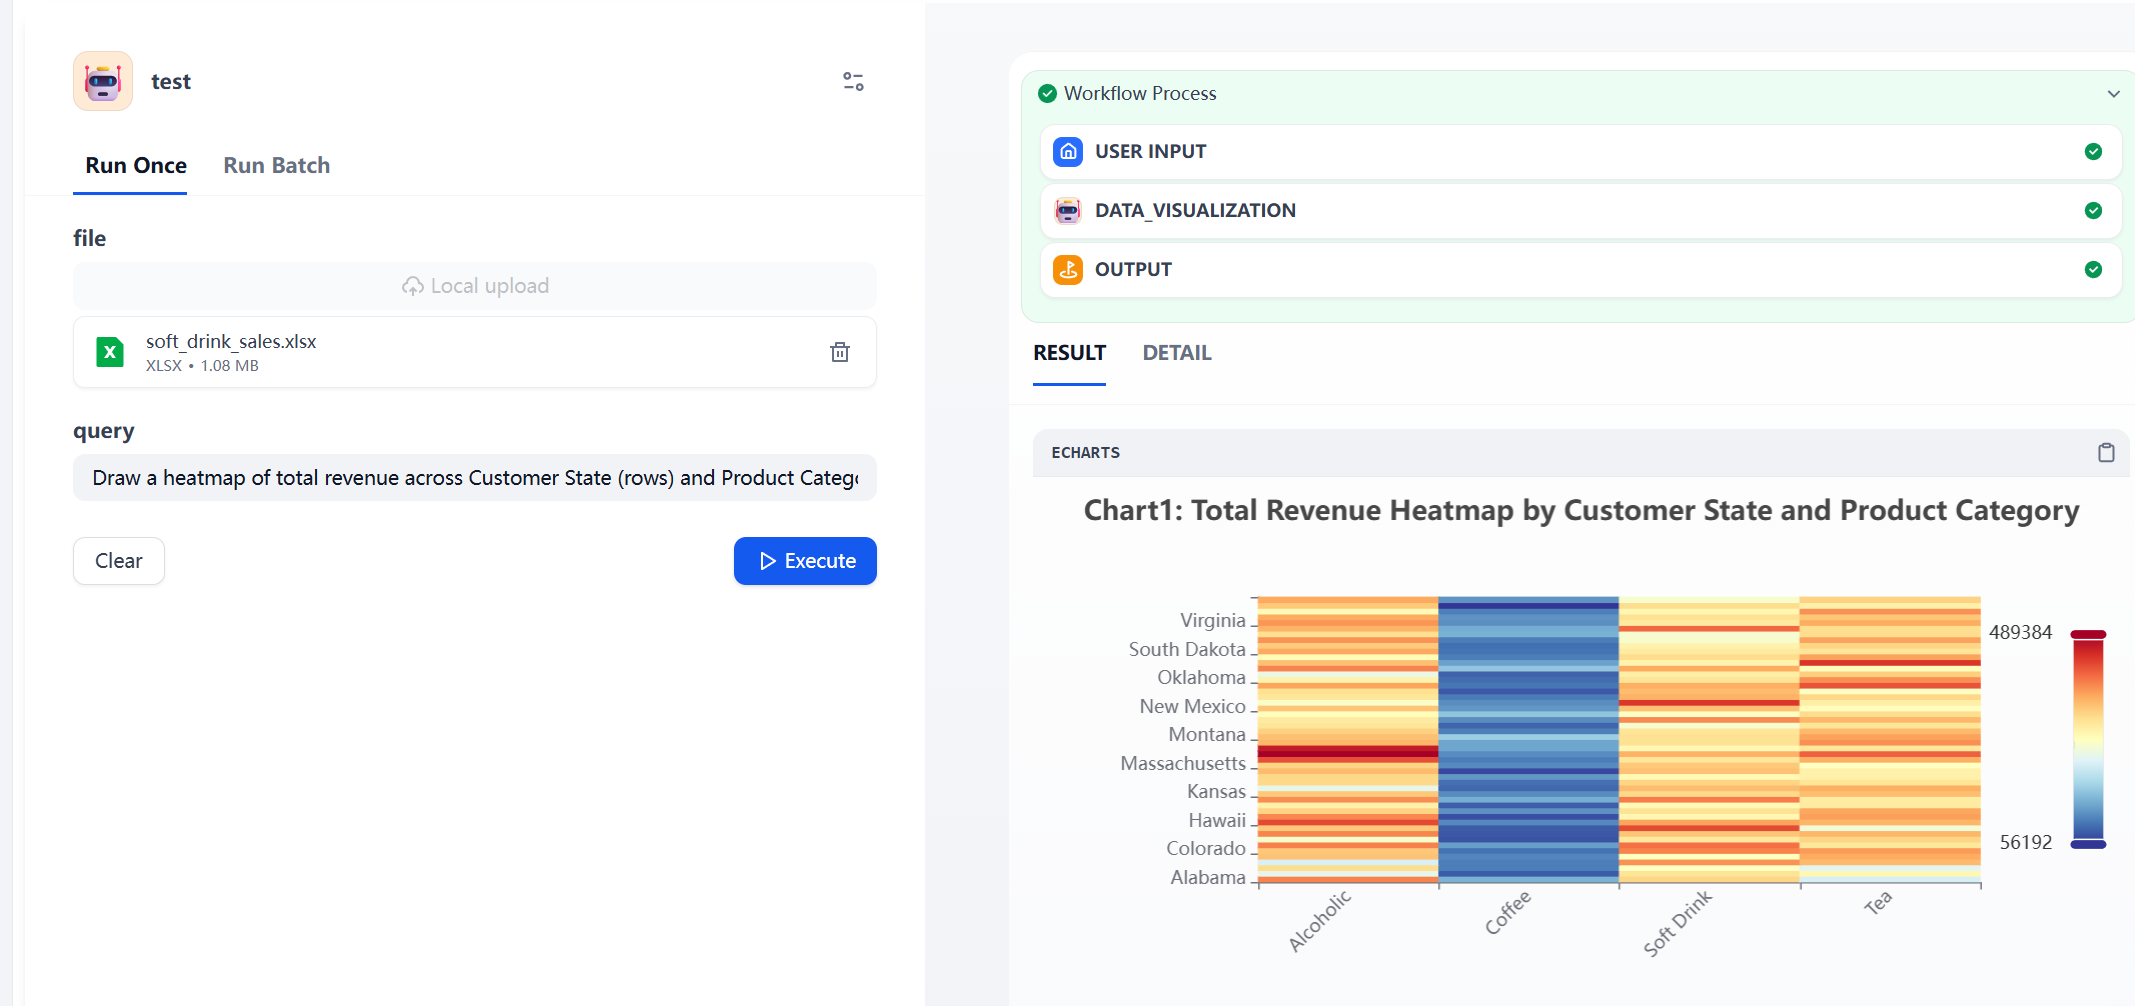Viewport: 2135px width, 1006px height.
Task: Click the green Excel file type icon
Action: click(110, 352)
